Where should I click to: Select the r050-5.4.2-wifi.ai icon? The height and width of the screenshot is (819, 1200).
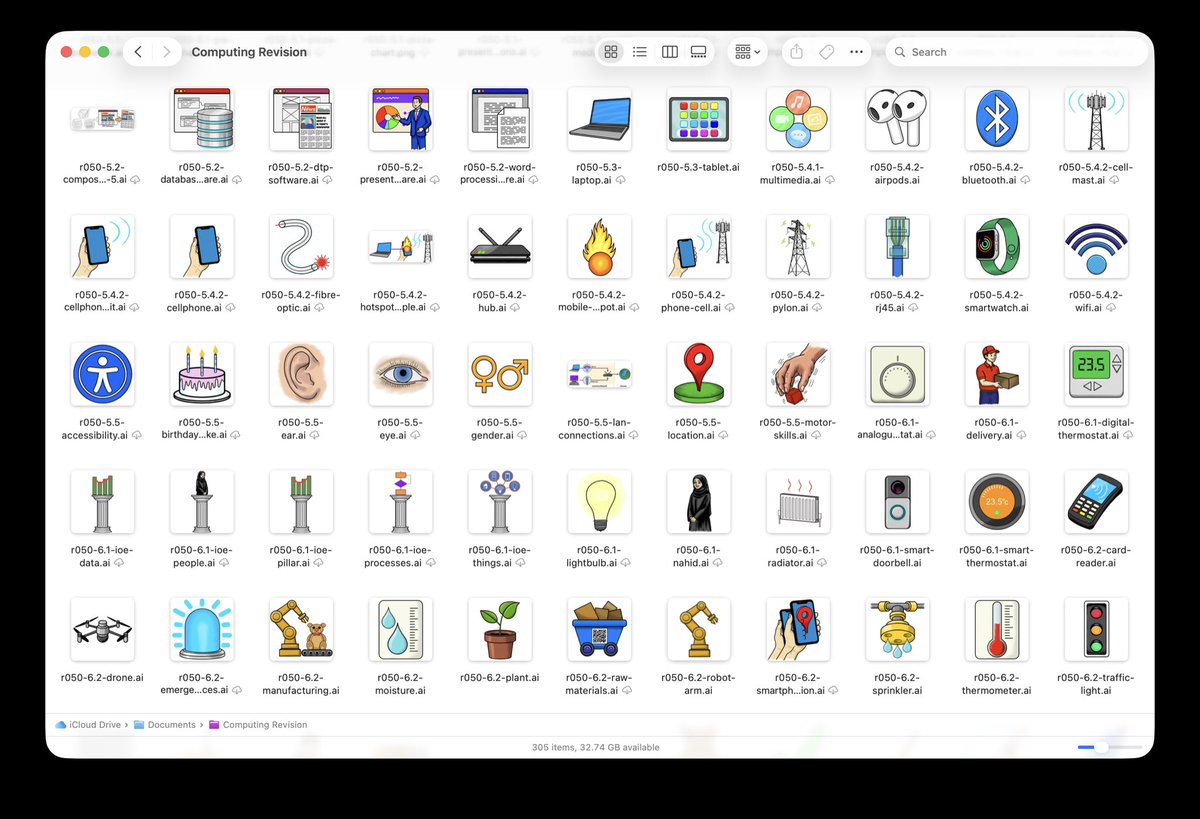(1096, 247)
